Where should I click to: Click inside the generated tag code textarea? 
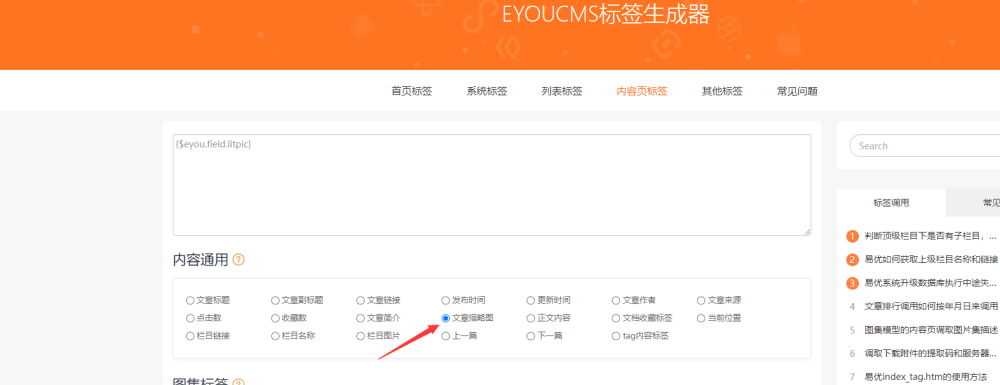pyautogui.click(x=492, y=185)
